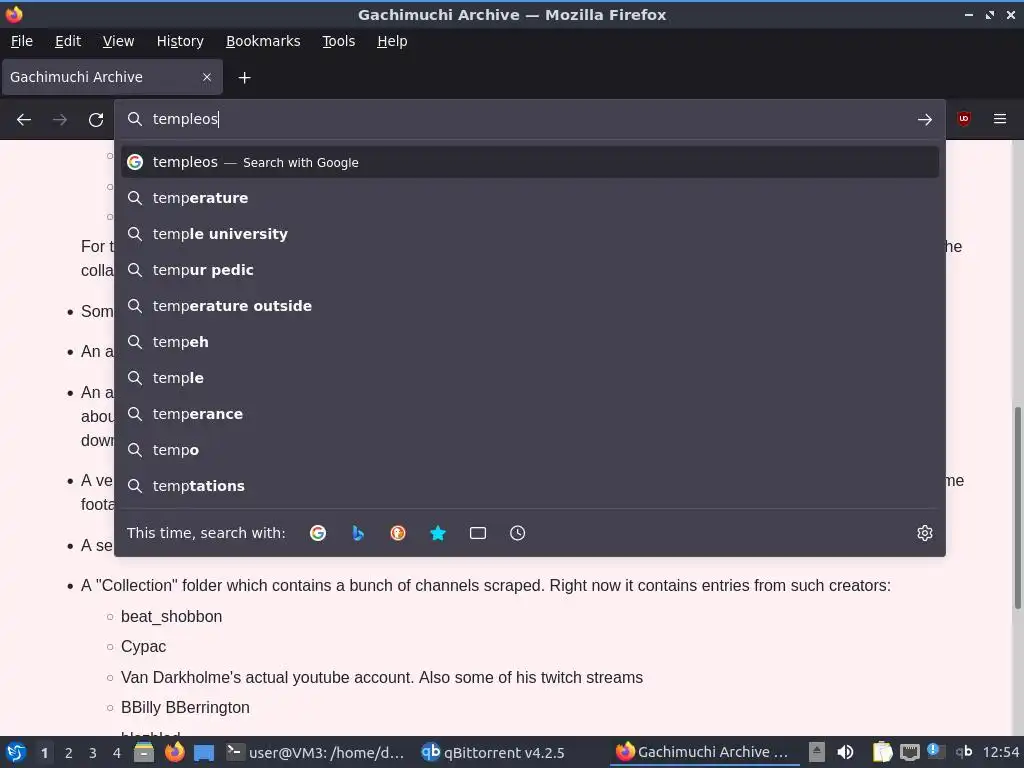Open the volume control tray icon
Viewport: 1024px width, 768px height.
click(x=845, y=752)
